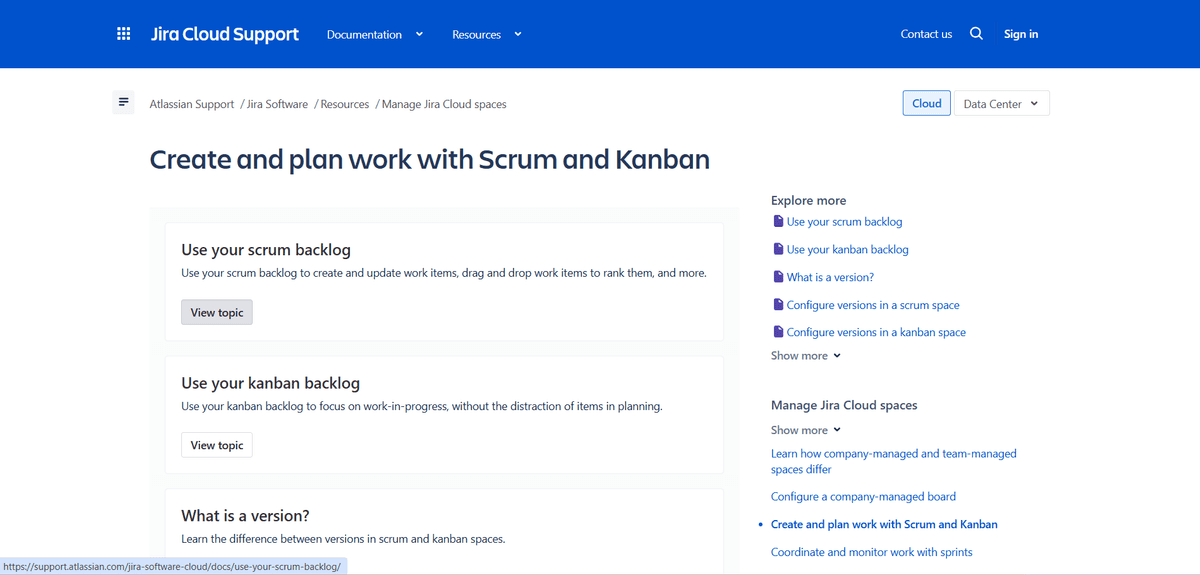Image resolution: width=1200 pixels, height=575 pixels.
Task: Click document icon beside Use your kanban backlog
Action: pyautogui.click(x=778, y=249)
